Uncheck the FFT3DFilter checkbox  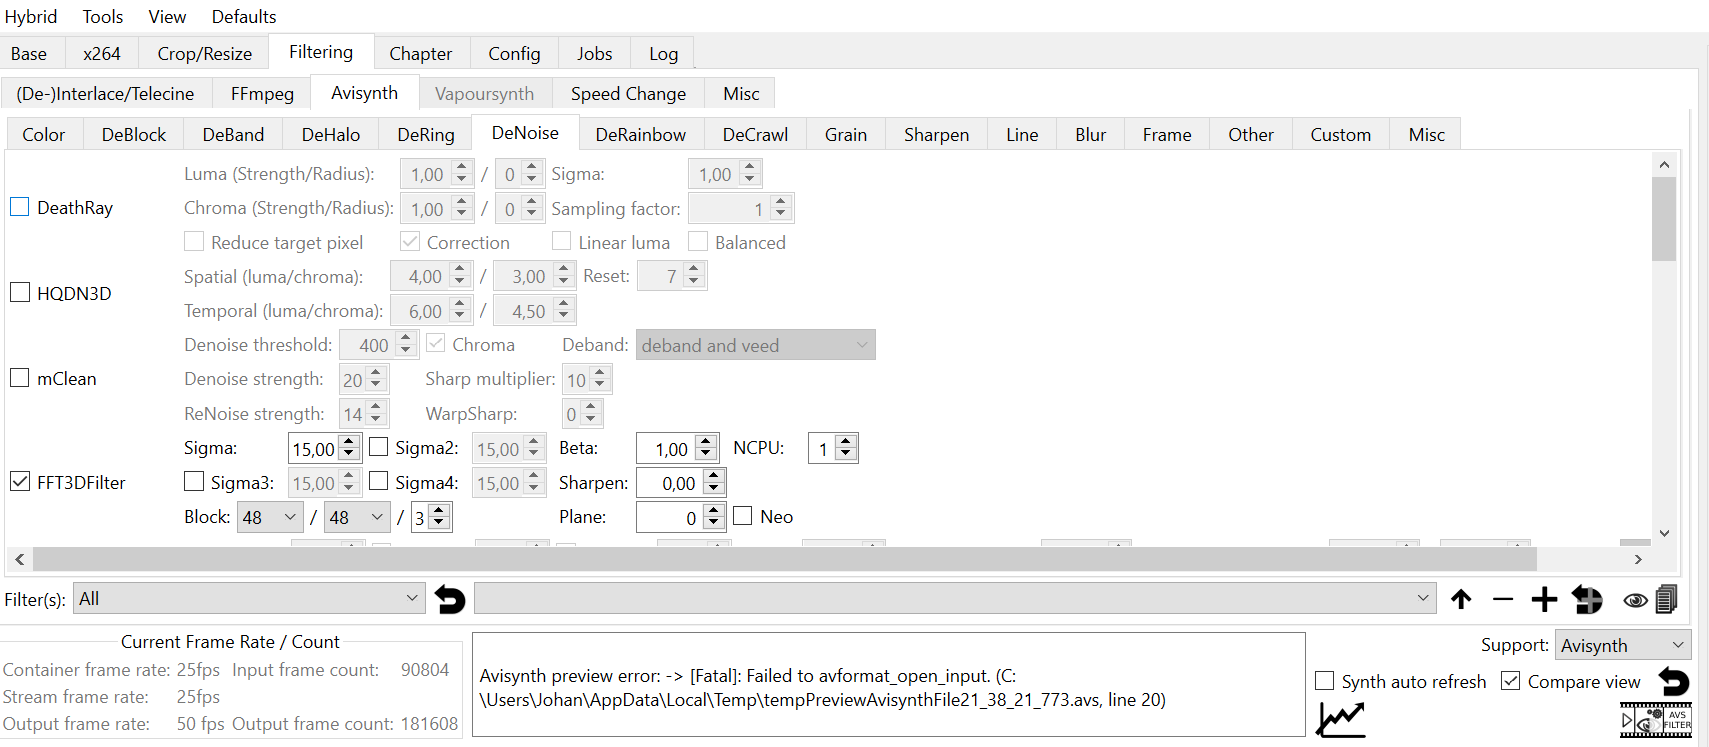click(x=20, y=482)
